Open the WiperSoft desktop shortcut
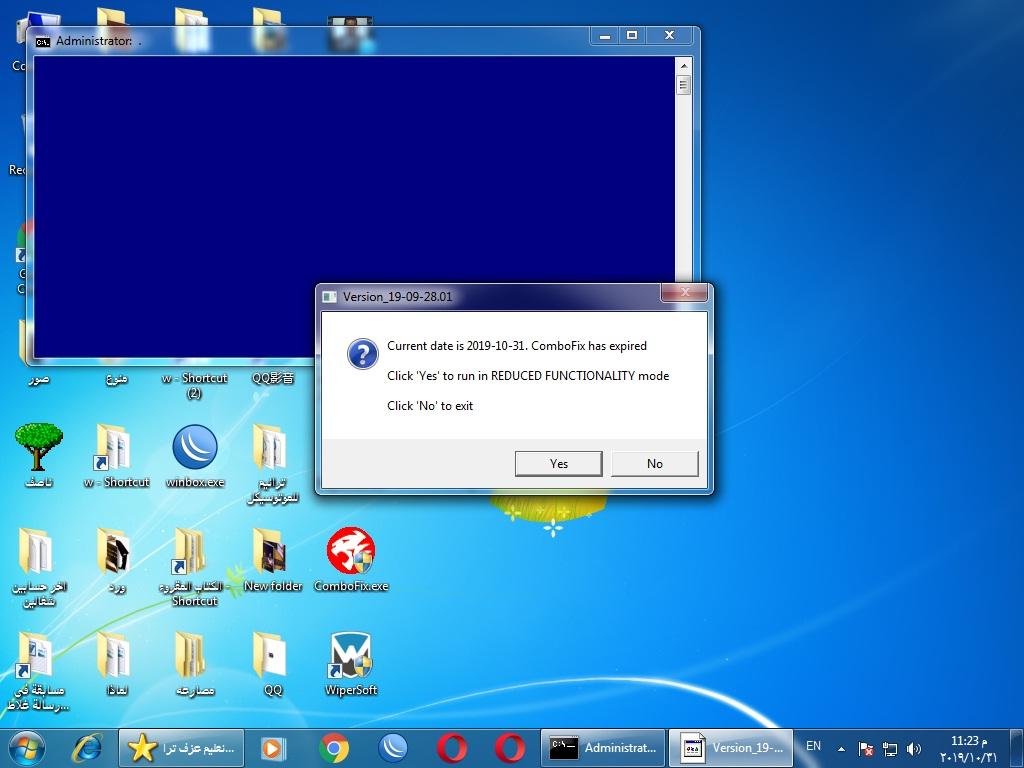 point(351,664)
